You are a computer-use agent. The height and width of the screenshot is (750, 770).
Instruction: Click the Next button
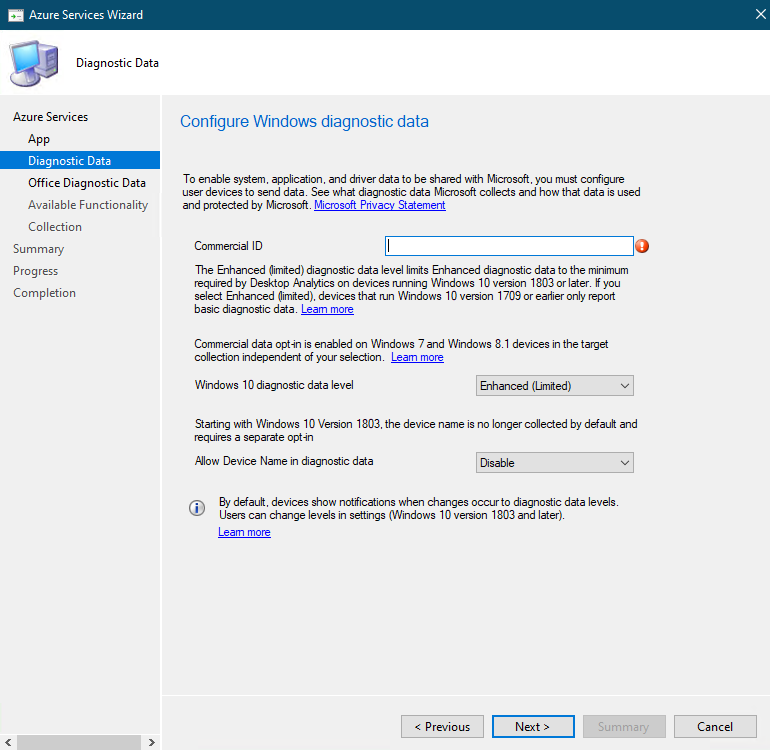point(533,726)
